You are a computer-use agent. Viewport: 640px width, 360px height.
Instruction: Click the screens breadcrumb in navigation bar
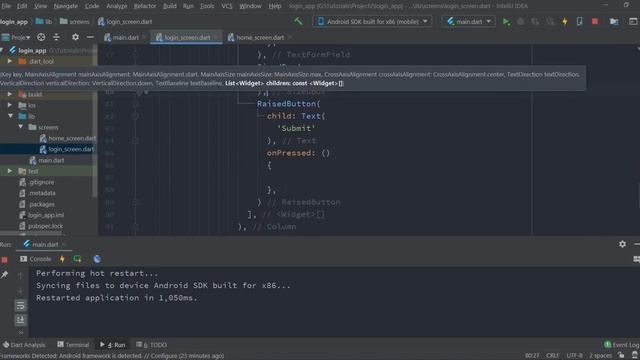(x=74, y=22)
